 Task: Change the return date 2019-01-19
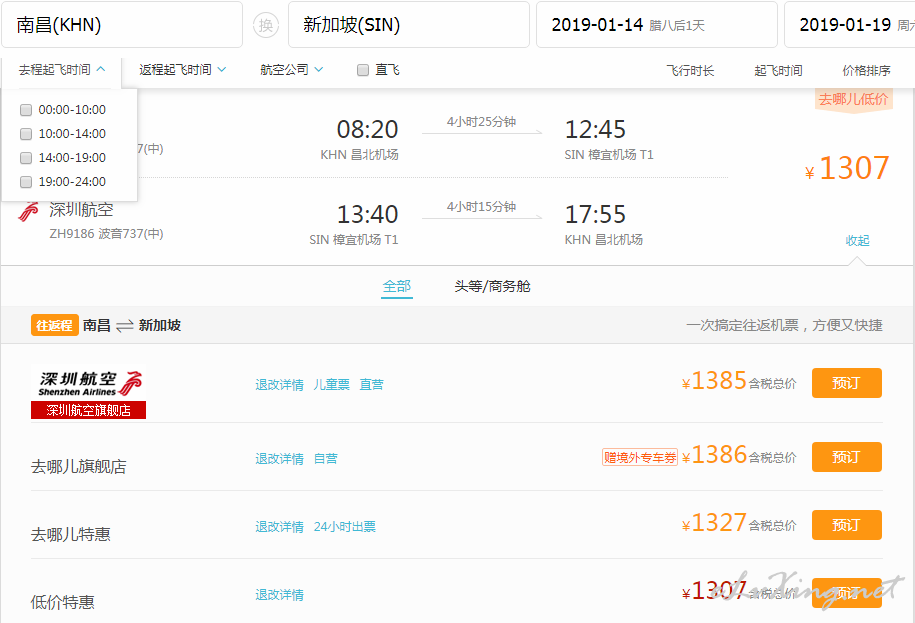coord(850,24)
